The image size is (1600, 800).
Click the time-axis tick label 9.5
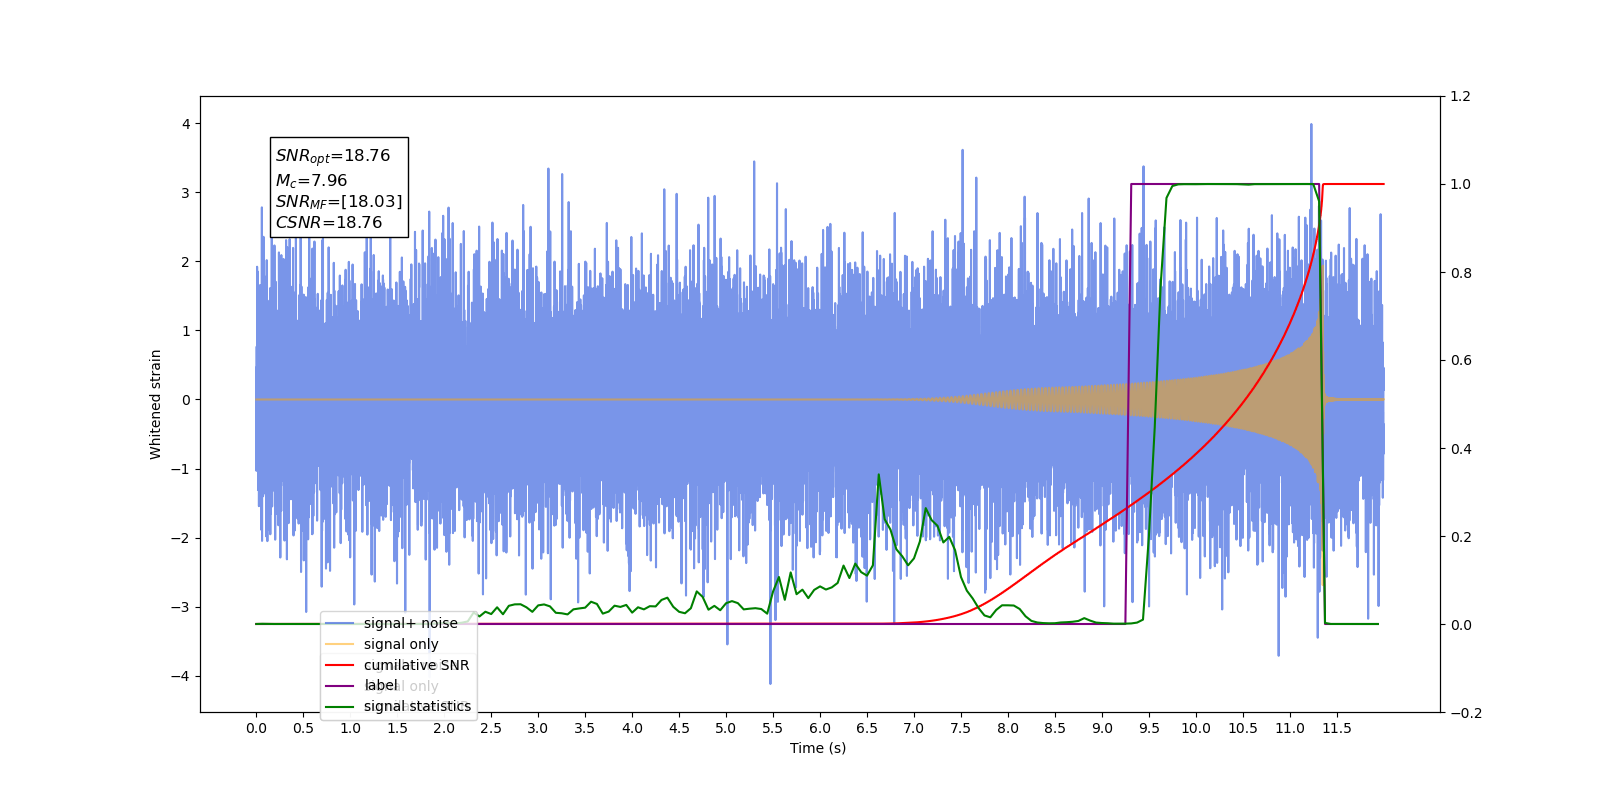1149,728
